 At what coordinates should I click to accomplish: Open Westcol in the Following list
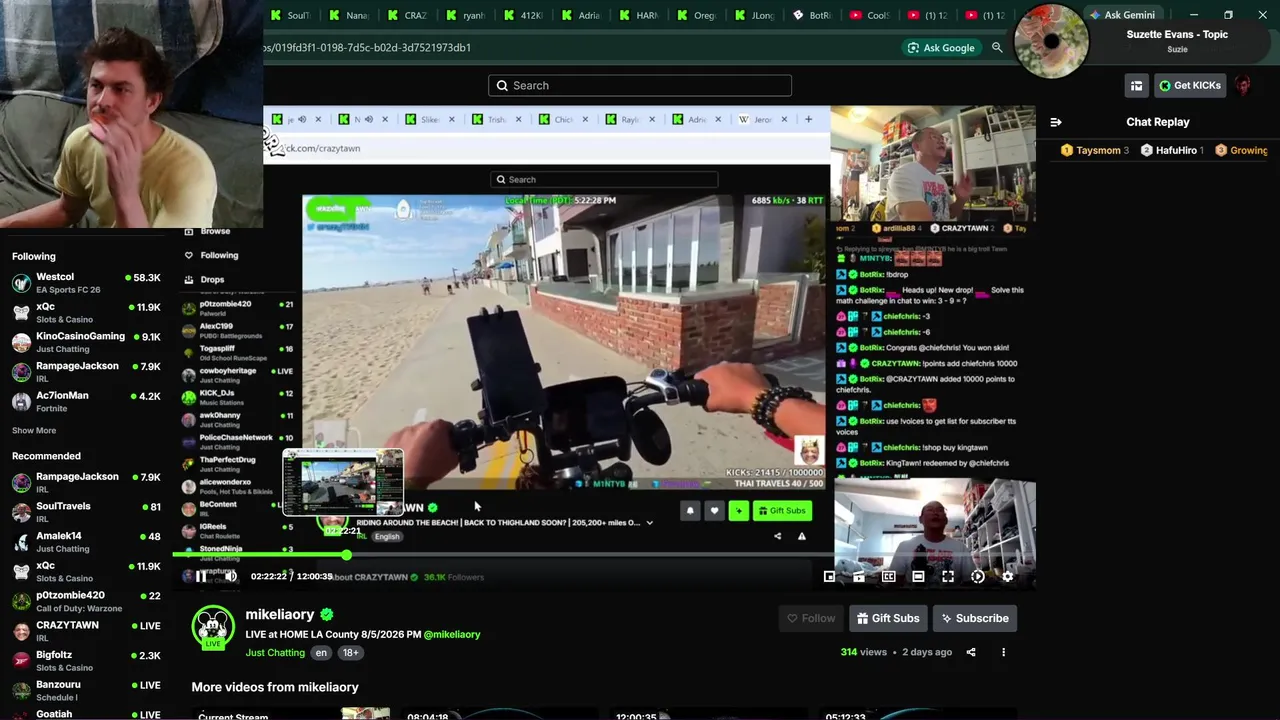click(86, 283)
